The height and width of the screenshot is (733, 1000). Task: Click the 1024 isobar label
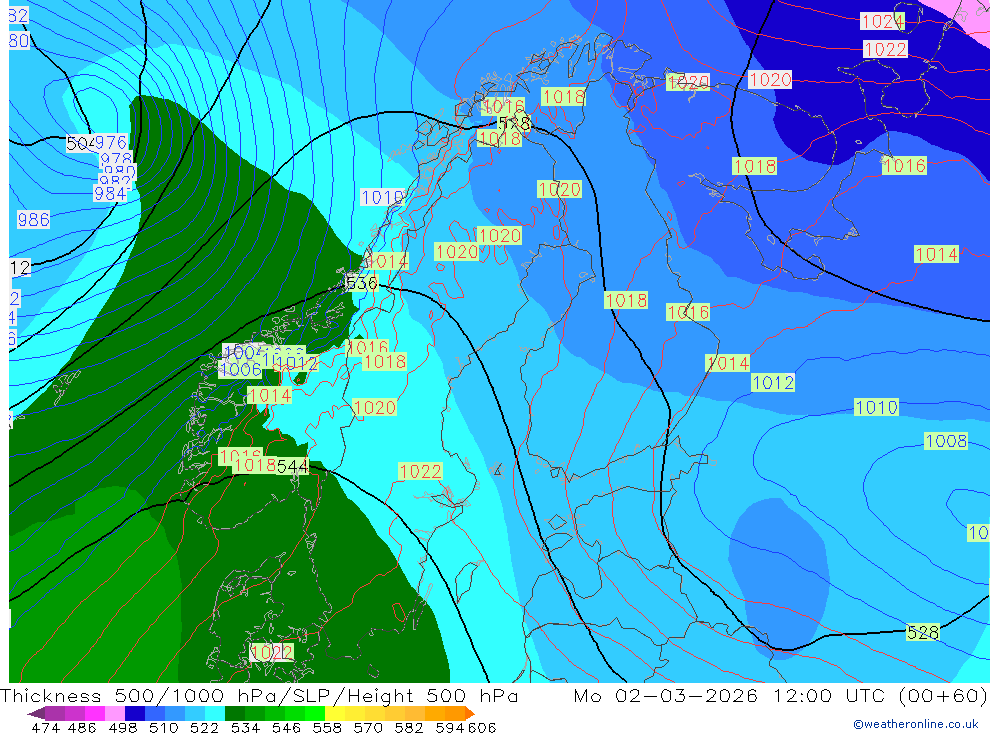point(882,22)
